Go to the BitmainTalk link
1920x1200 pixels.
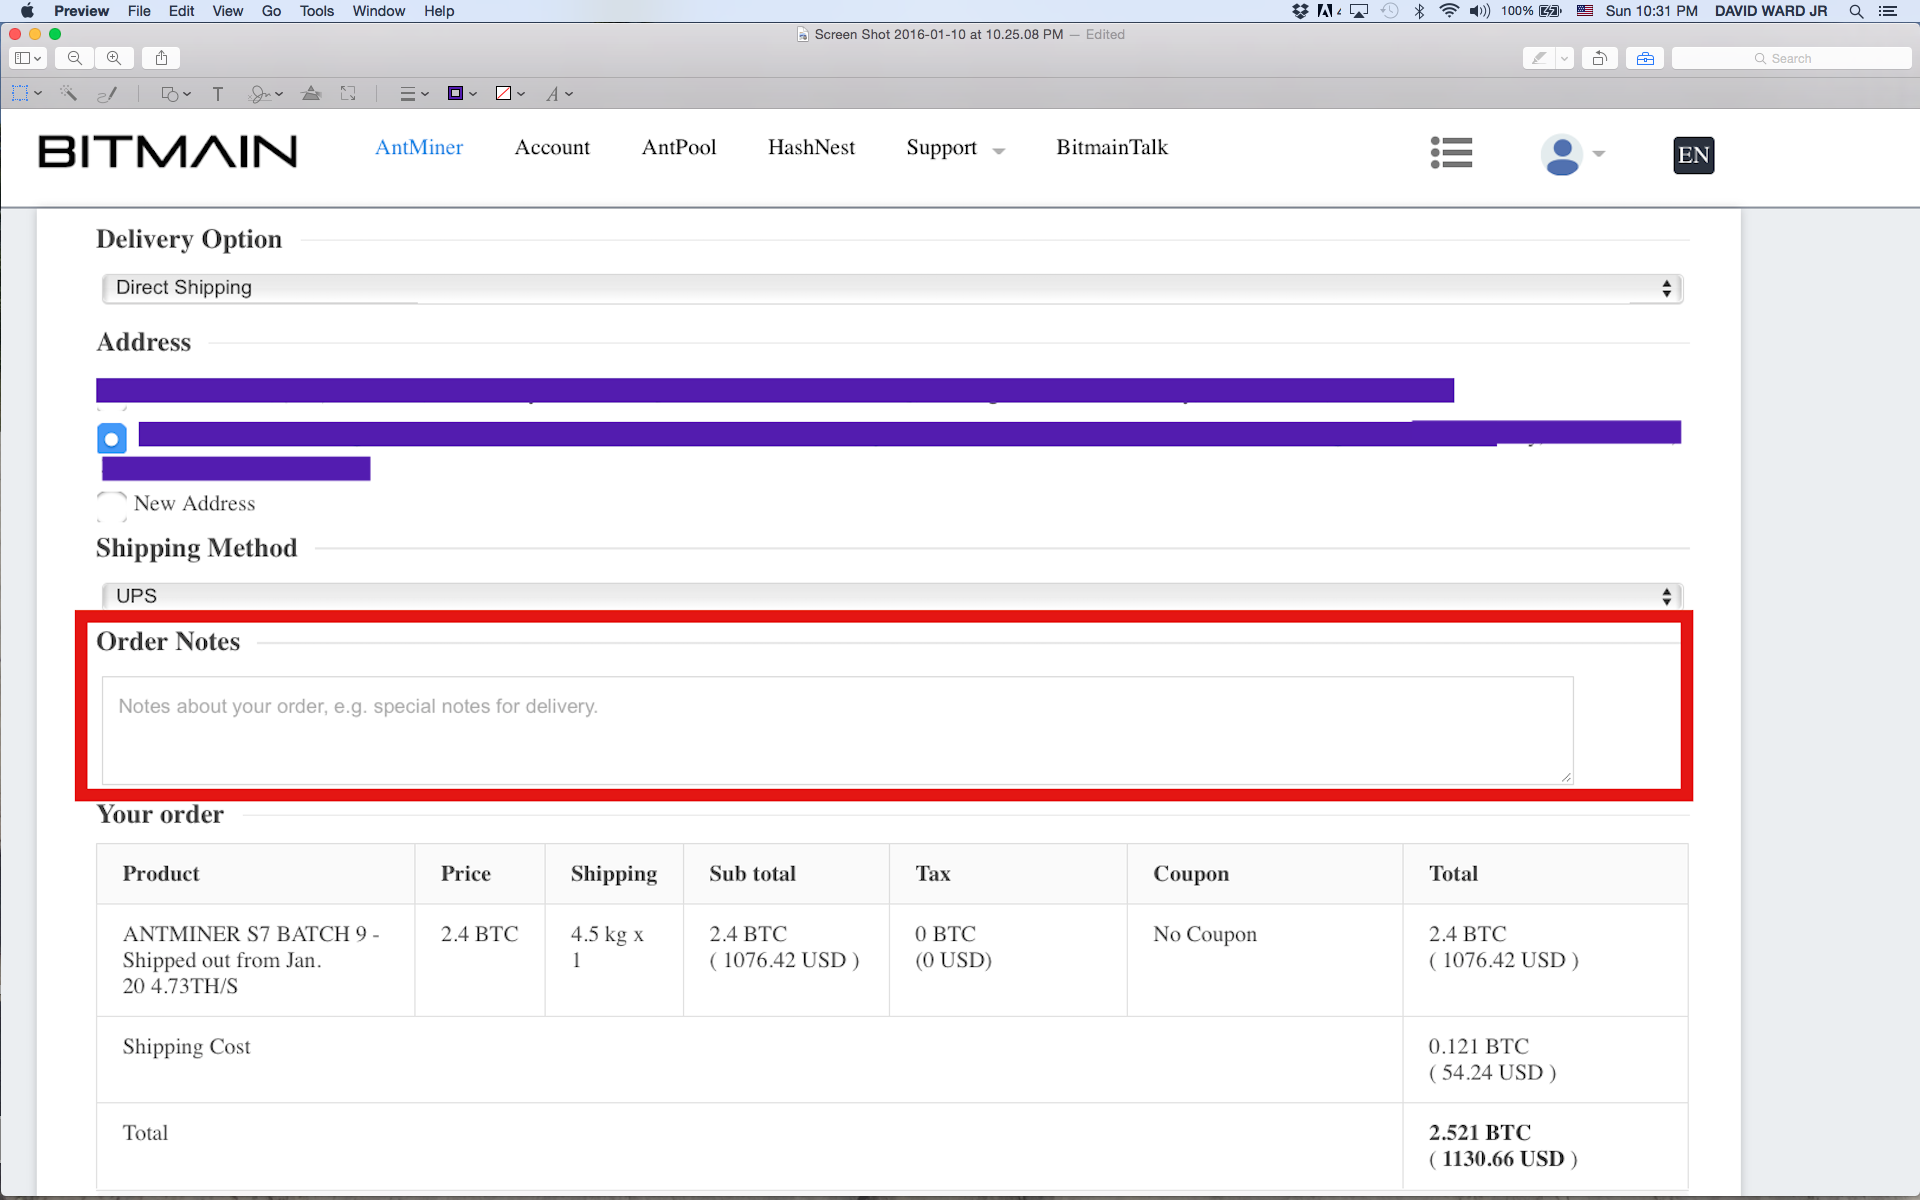click(1112, 147)
